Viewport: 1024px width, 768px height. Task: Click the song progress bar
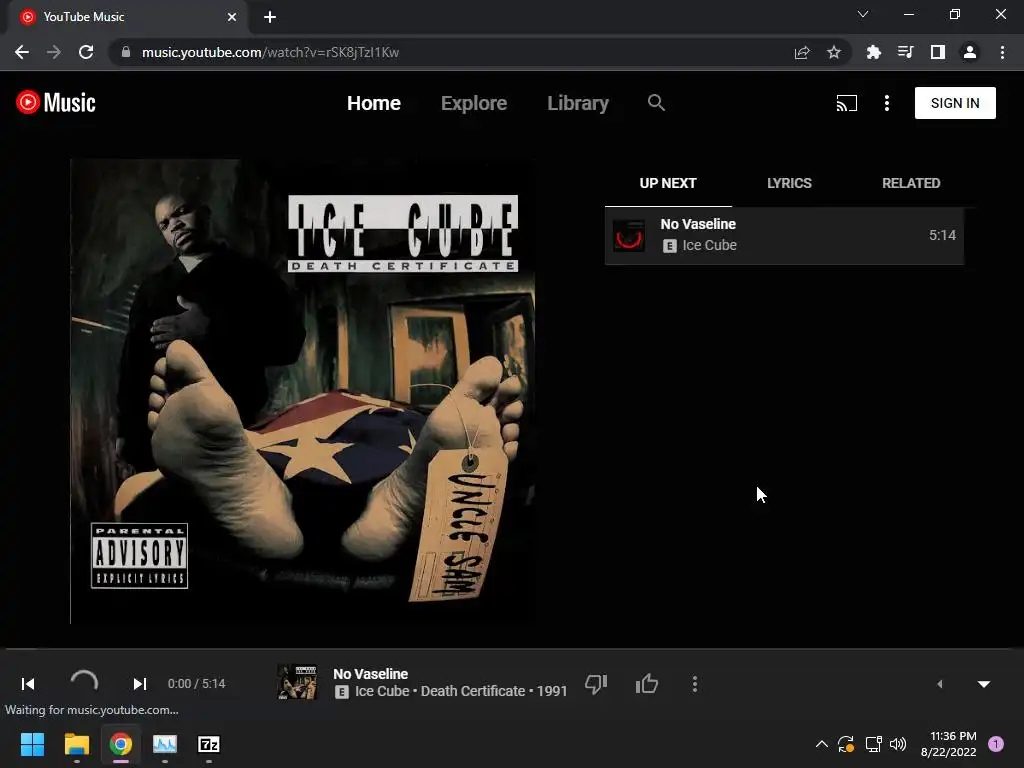[x=512, y=649]
